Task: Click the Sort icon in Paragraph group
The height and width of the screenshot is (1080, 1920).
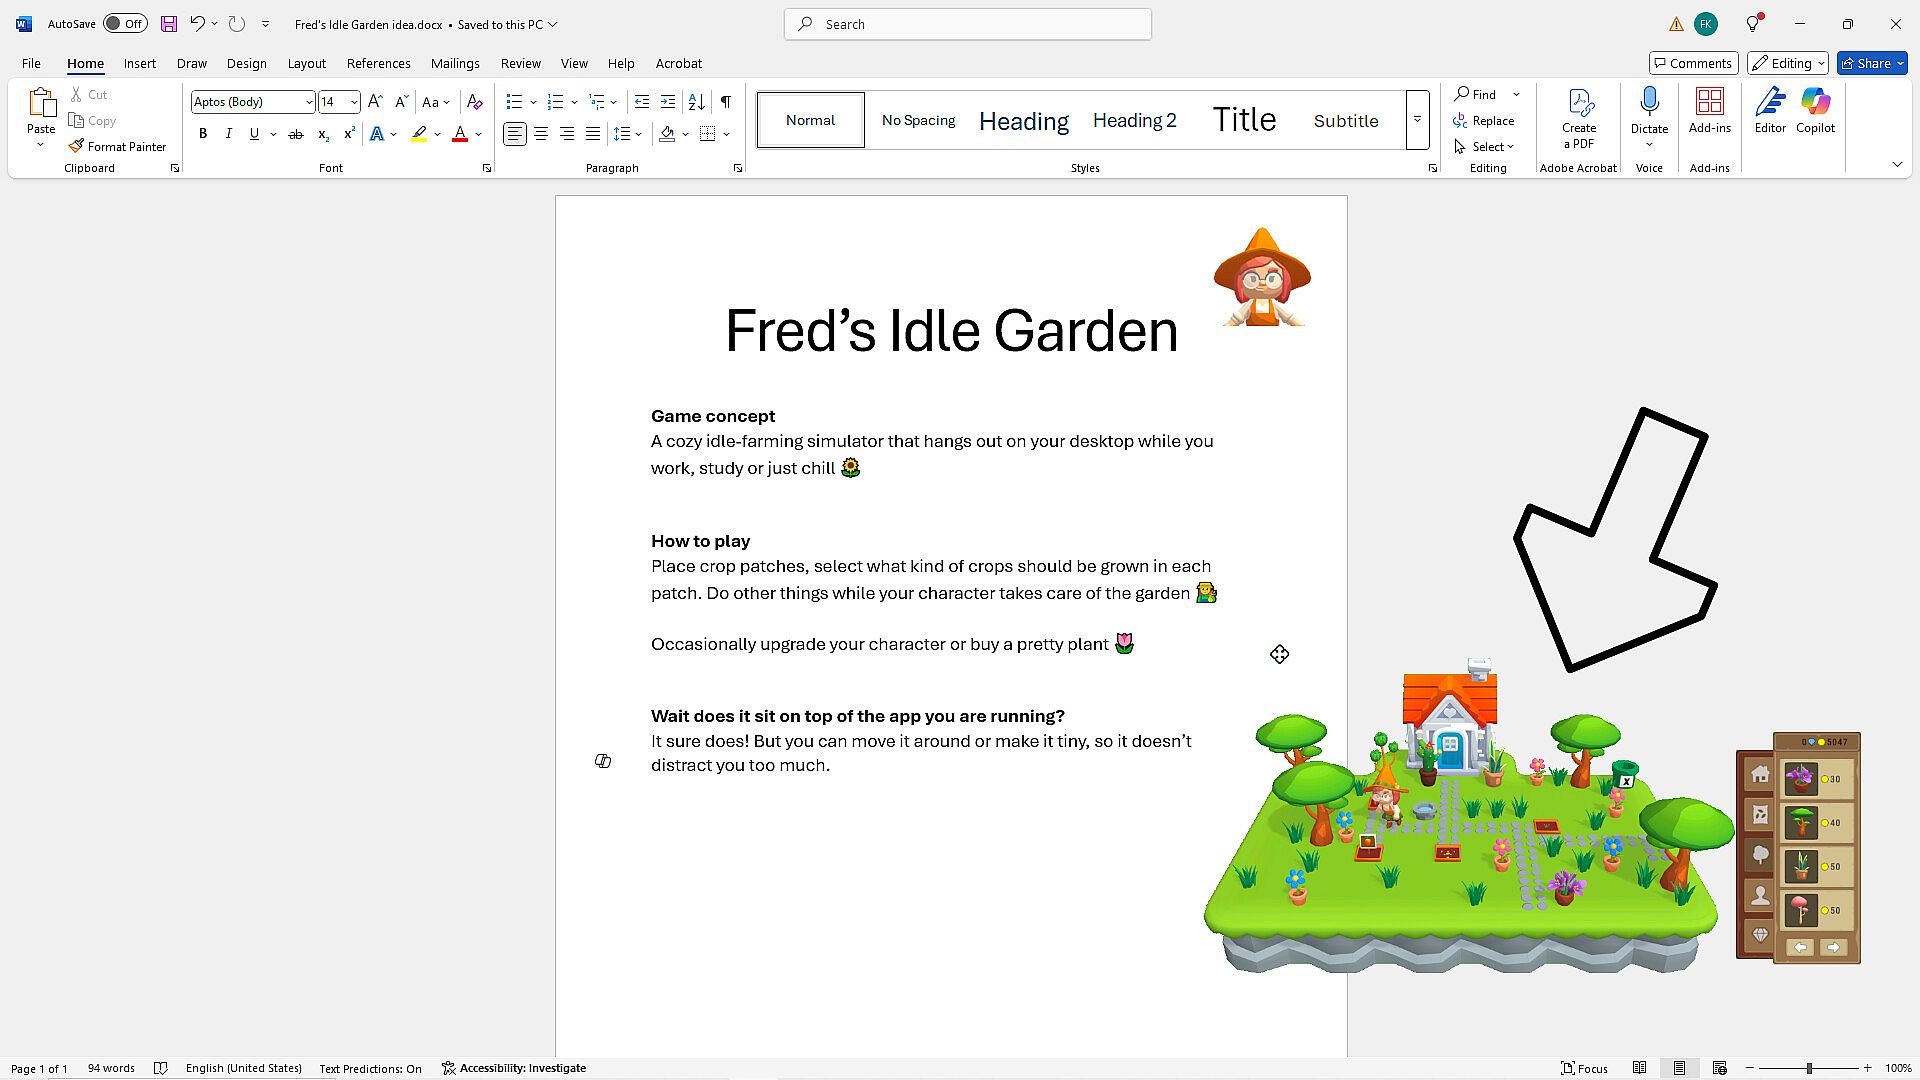Action: point(697,102)
